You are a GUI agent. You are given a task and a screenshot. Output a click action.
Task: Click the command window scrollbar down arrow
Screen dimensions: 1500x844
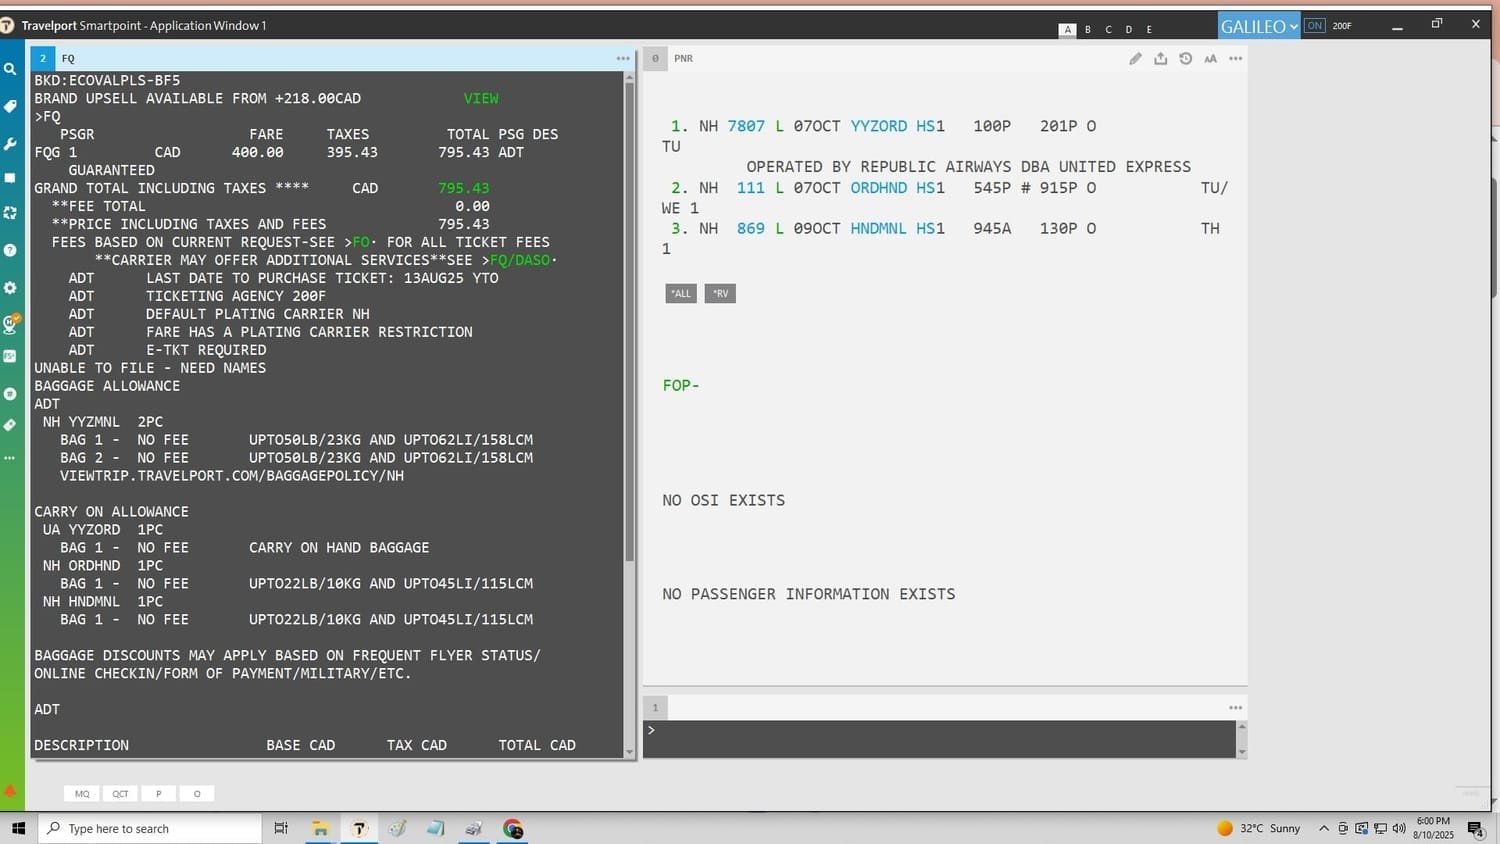[x=1242, y=752]
